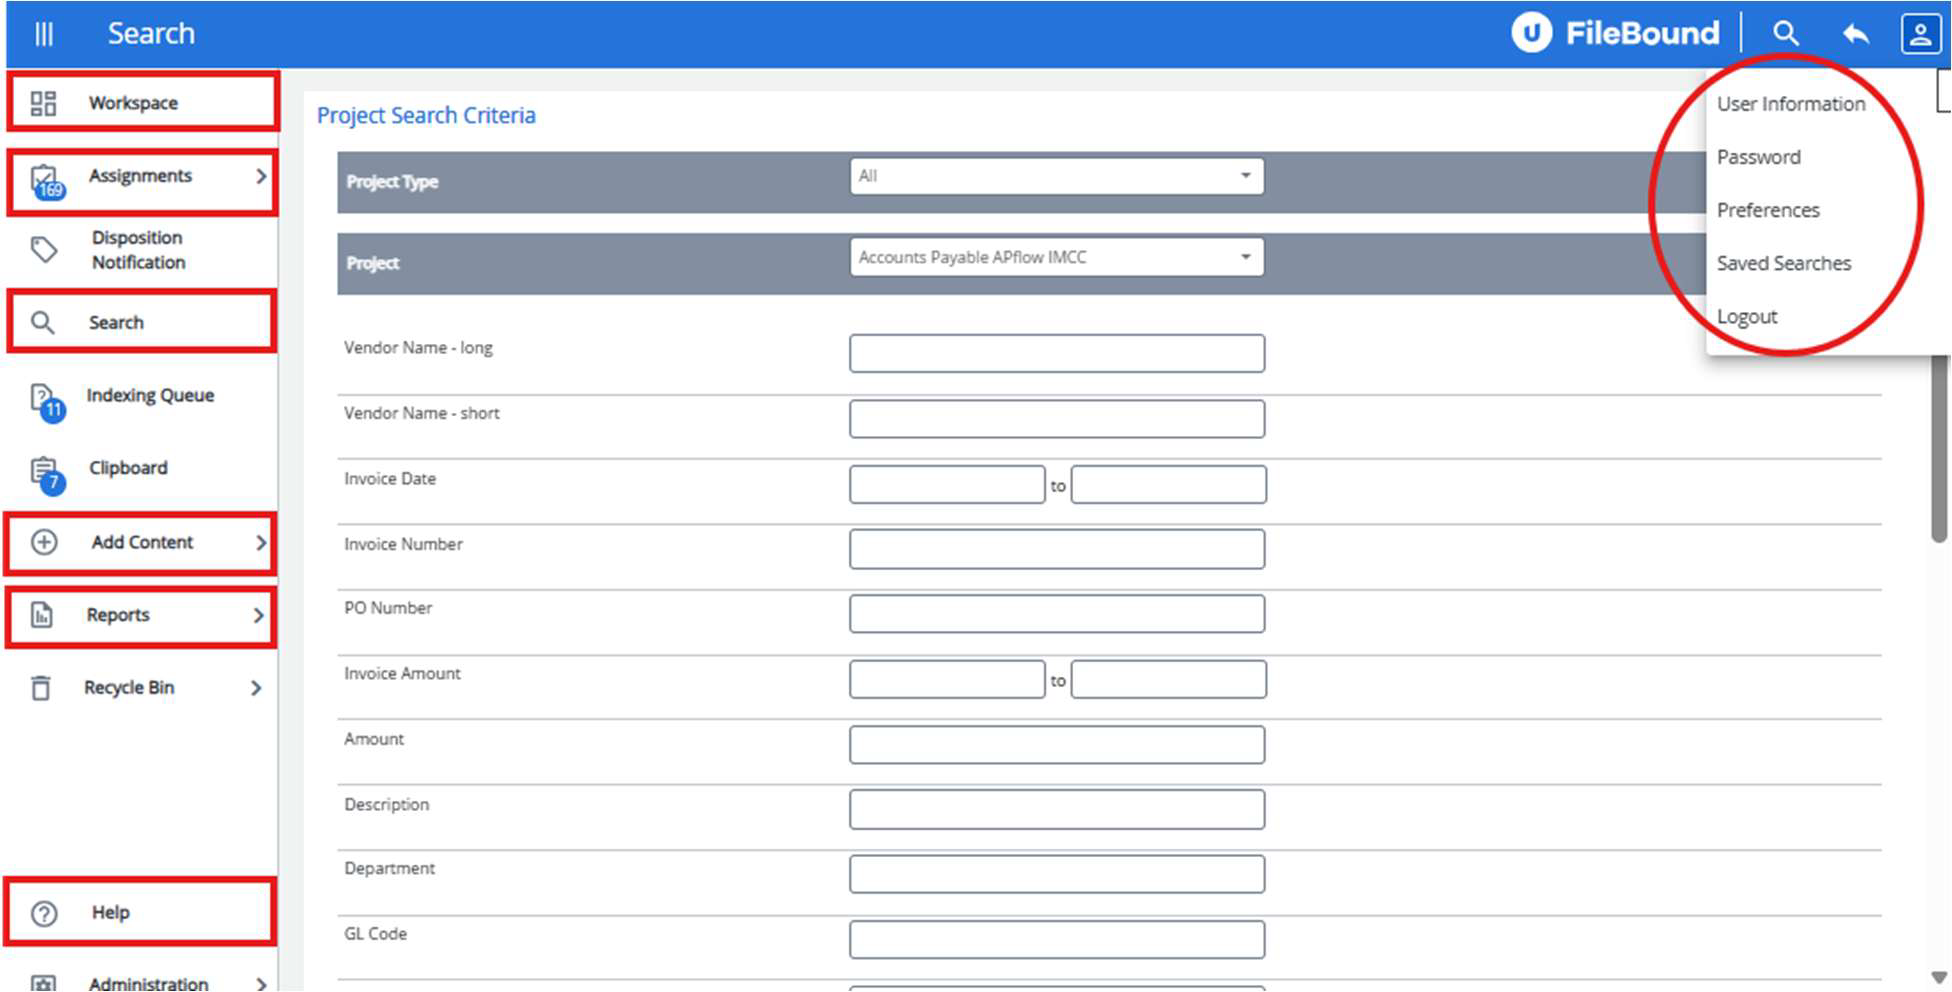Viewport: 1952px width, 992px height.
Task: Click the Administration gear icon
Action: click(x=44, y=983)
